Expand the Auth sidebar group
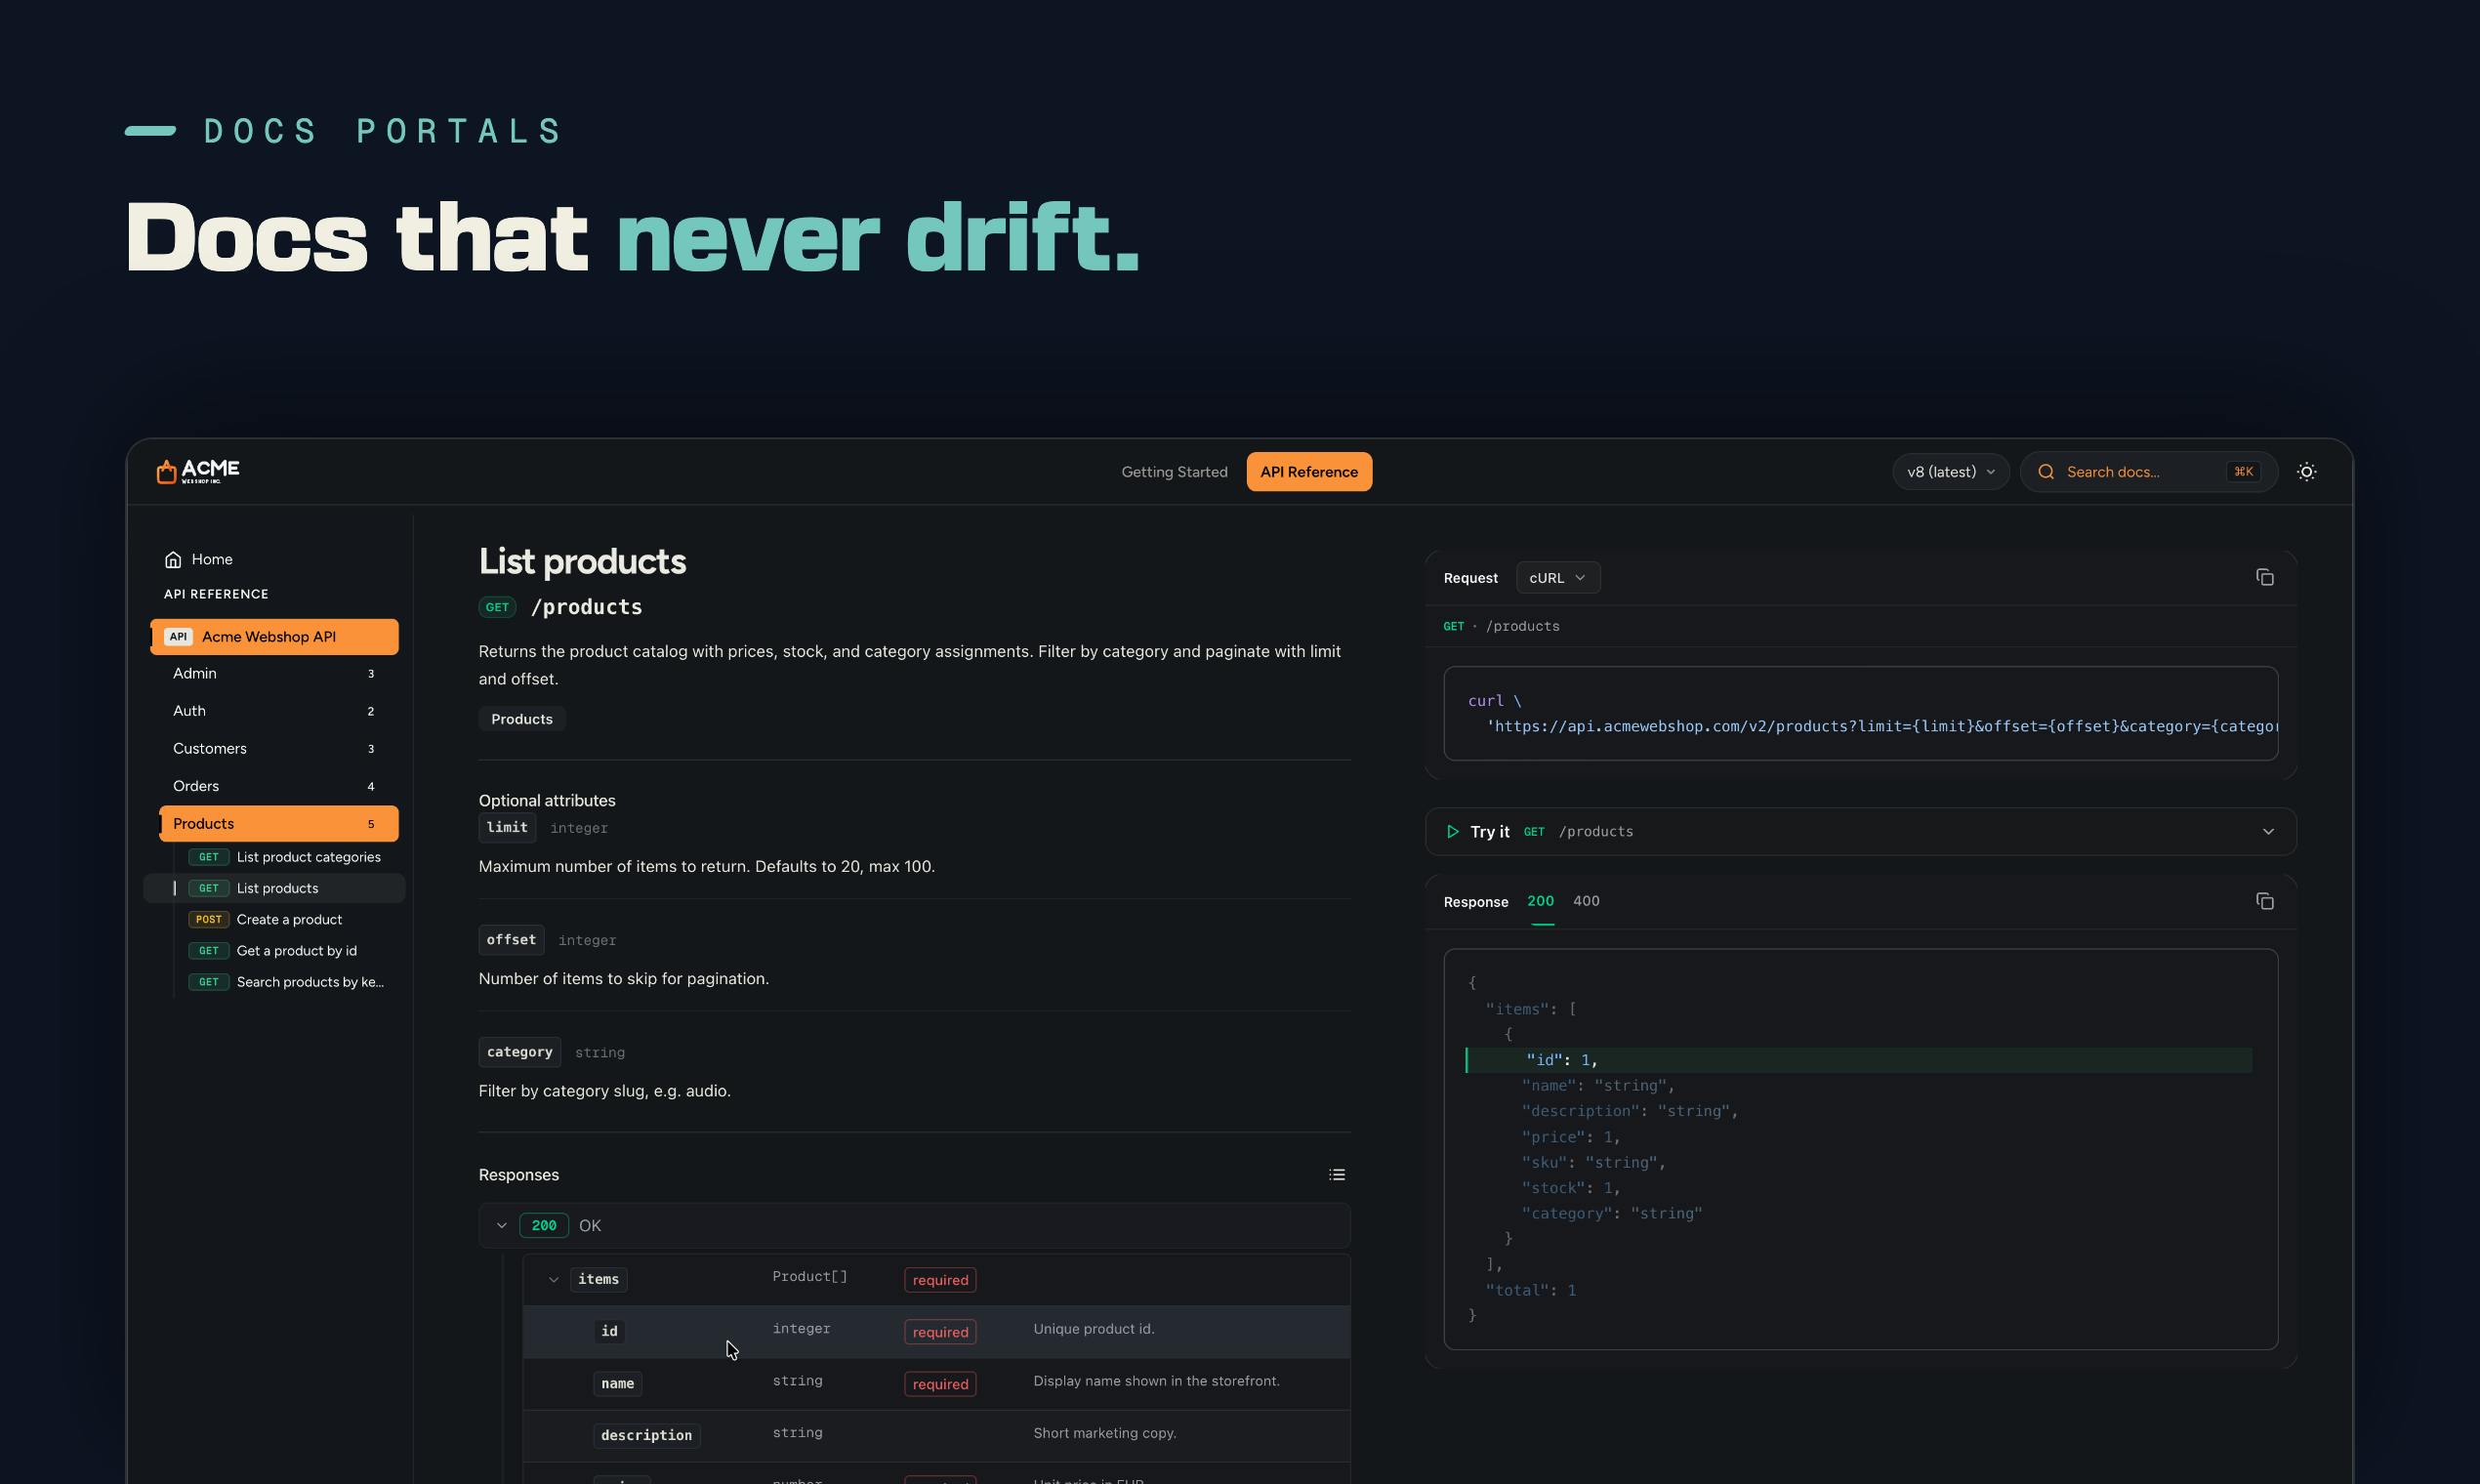 point(275,711)
